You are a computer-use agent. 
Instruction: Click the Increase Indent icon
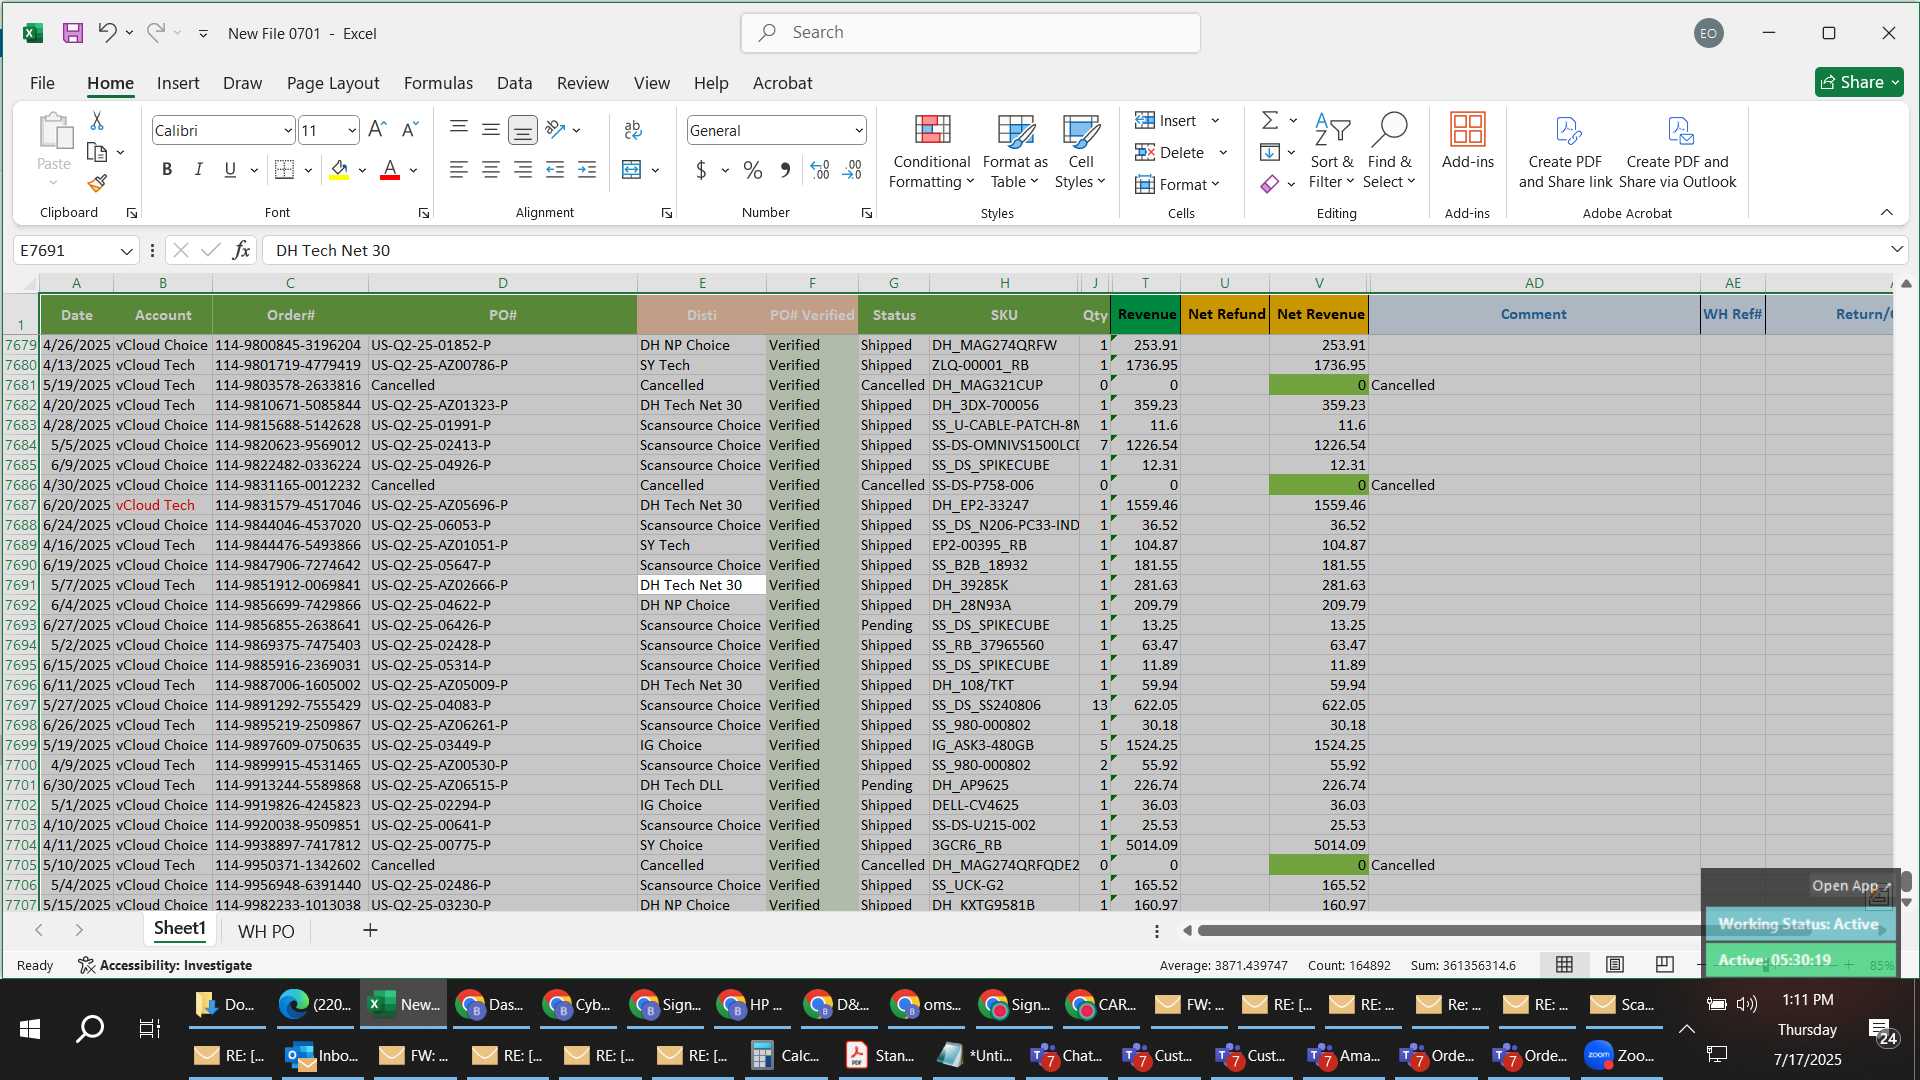587,170
